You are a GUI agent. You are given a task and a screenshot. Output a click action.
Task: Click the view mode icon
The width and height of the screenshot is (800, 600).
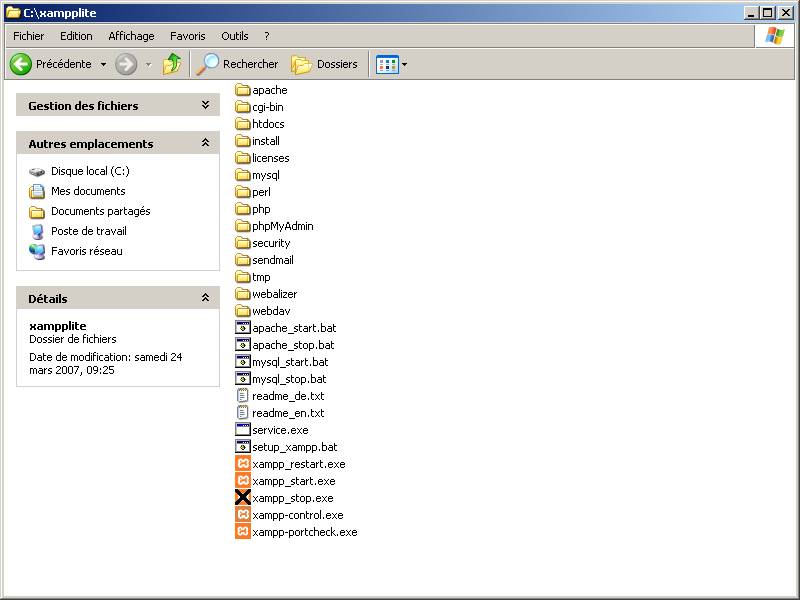click(x=387, y=64)
